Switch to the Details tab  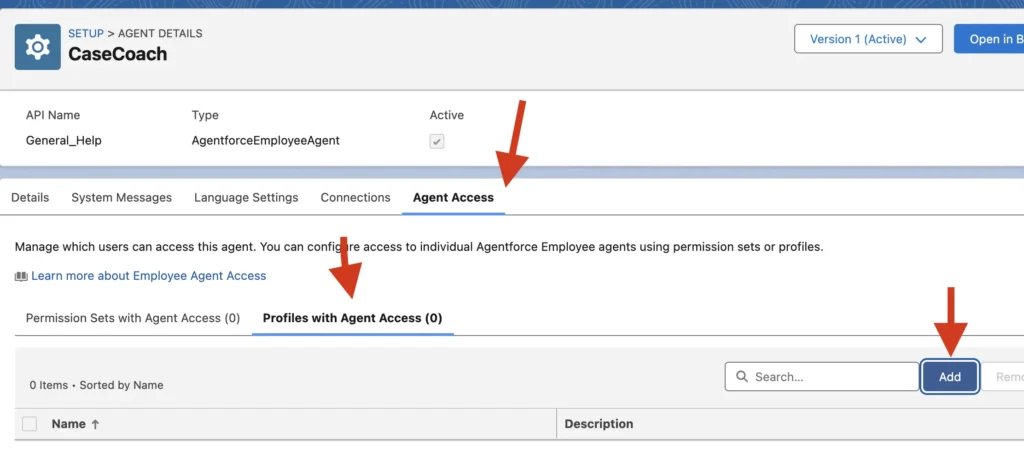[30, 198]
